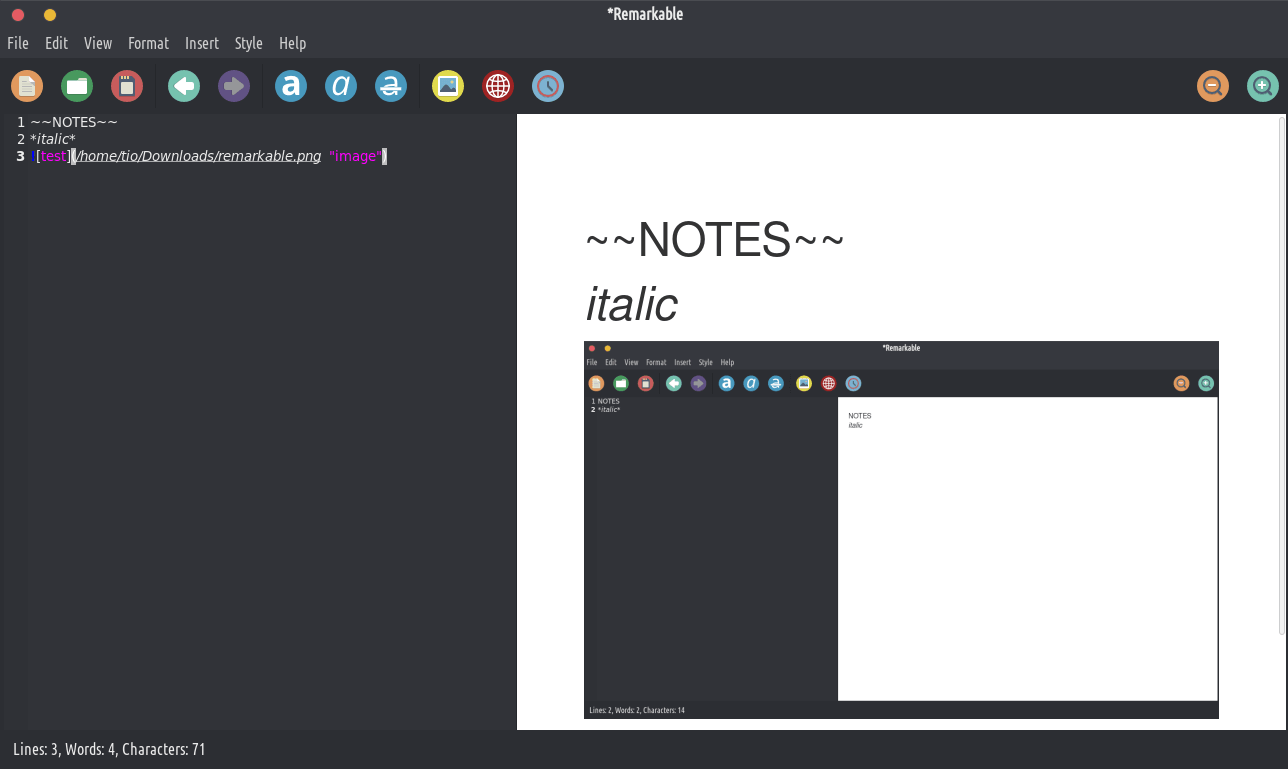Redo with the right arrow icon
Screen dimensions: 1288x769
[234, 86]
